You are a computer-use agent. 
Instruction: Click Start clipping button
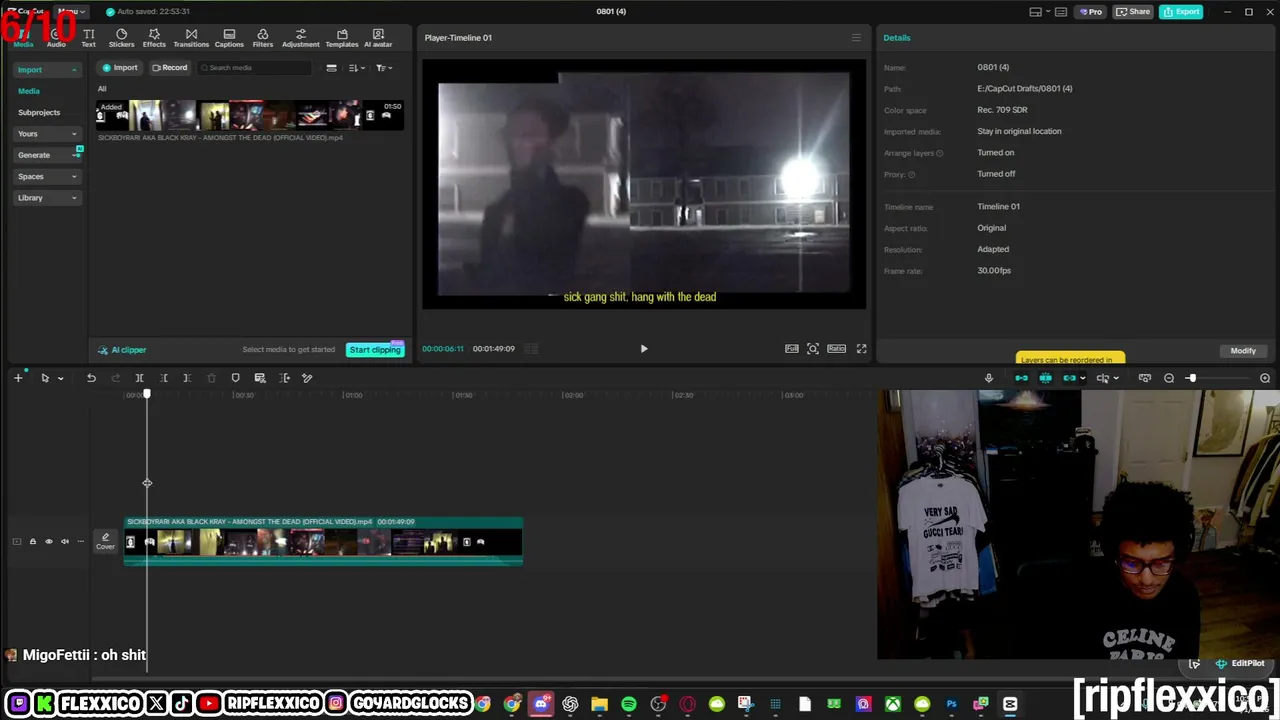[x=375, y=350]
